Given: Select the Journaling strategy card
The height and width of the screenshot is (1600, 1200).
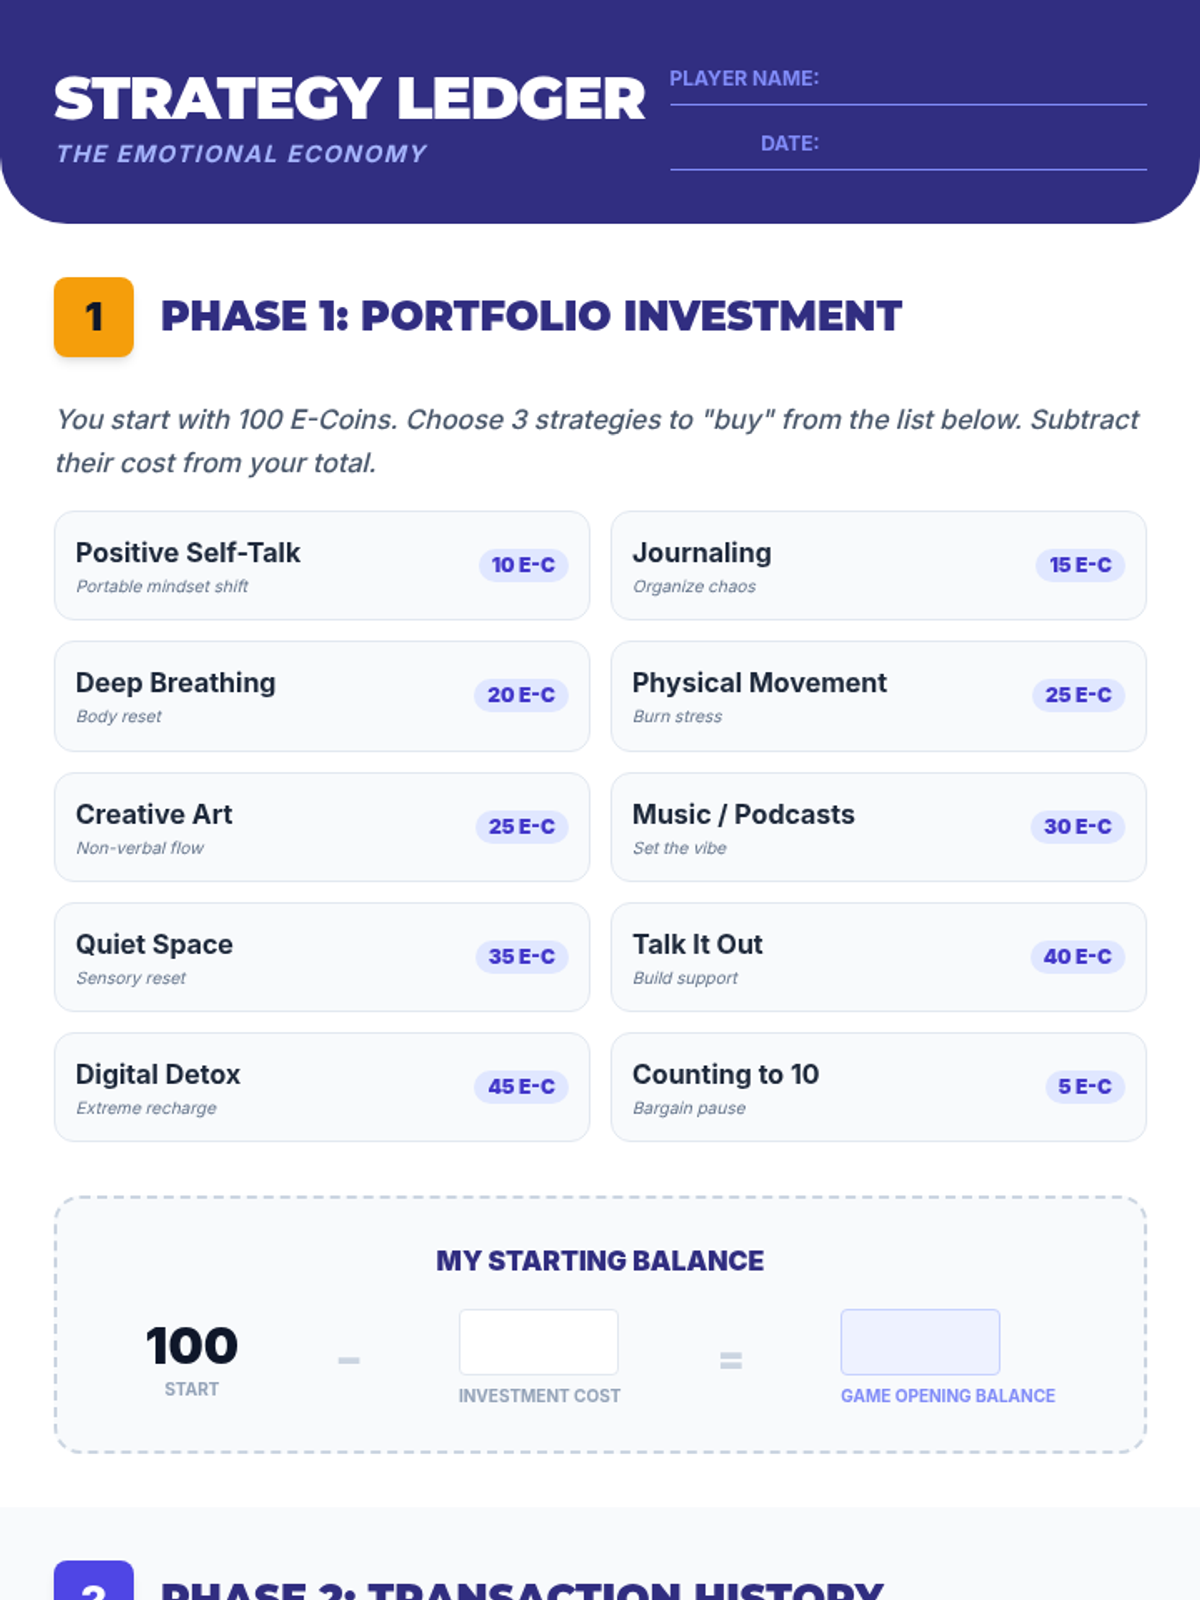Looking at the screenshot, I should pyautogui.click(x=878, y=566).
